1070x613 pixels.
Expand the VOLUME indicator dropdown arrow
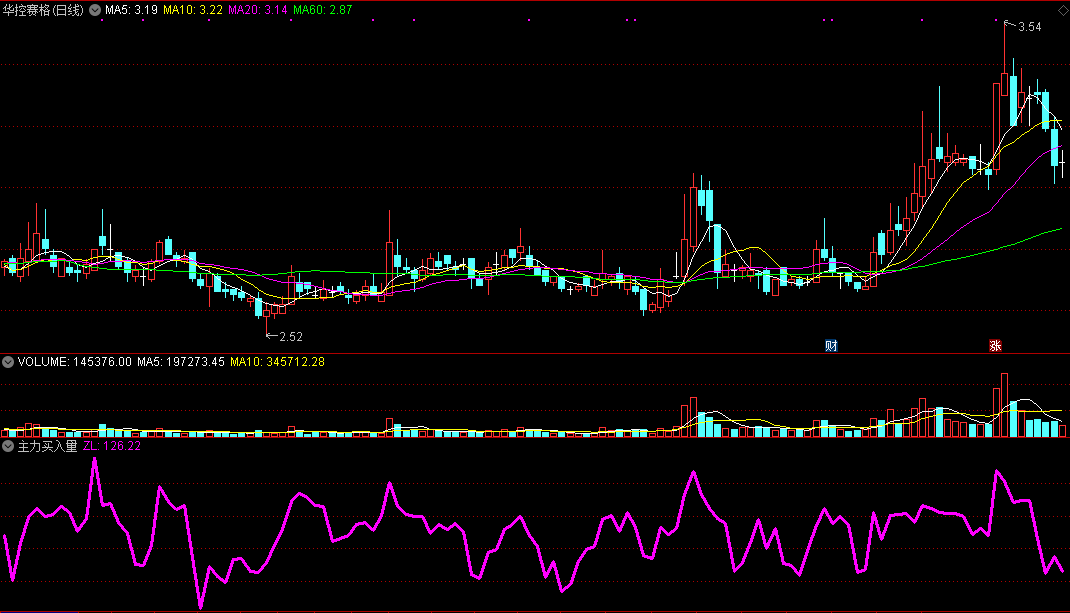(x=8, y=362)
